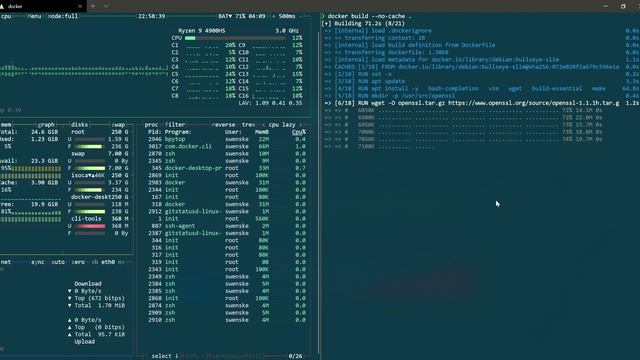
Task: Toggle net sync scaling
Action: [x=38, y=262]
